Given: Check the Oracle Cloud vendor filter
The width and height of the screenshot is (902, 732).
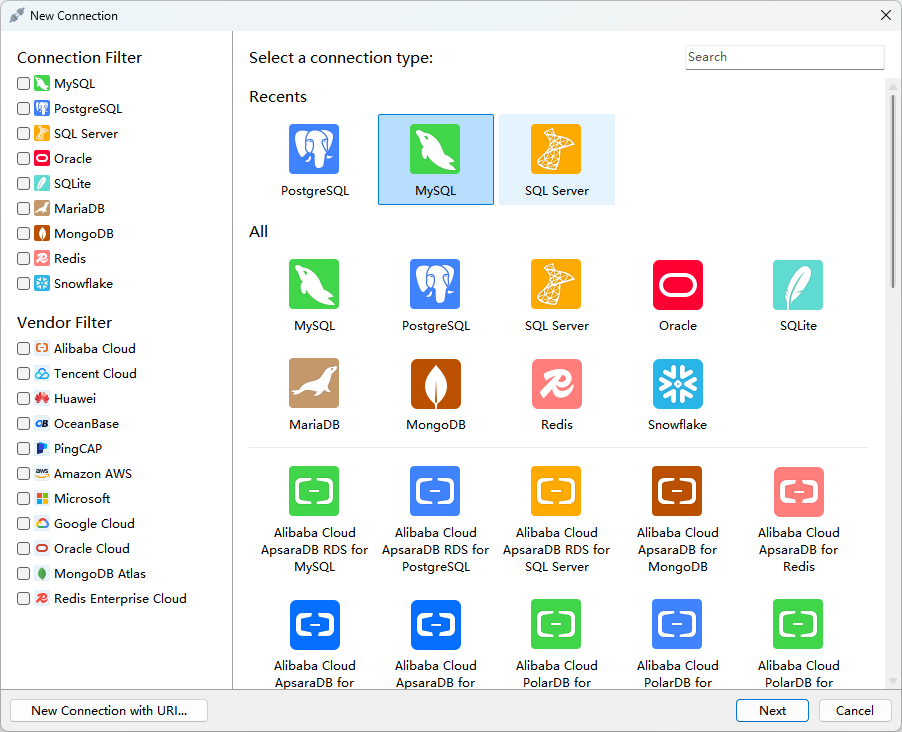Looking at the screenshot, I should 24,548.
